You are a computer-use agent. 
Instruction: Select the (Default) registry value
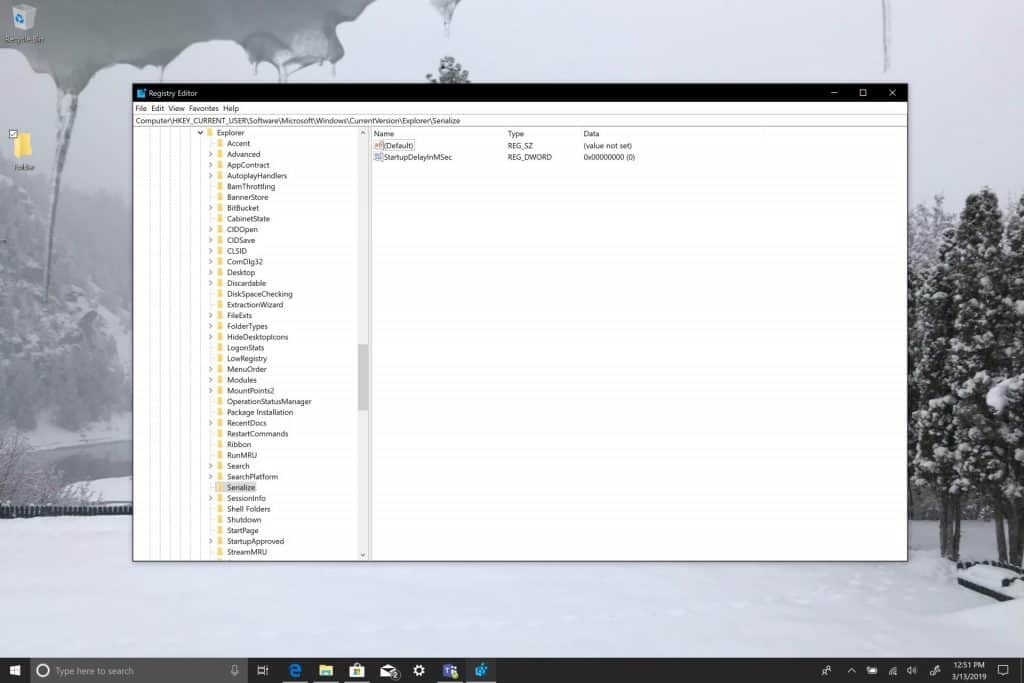(398, 146)
